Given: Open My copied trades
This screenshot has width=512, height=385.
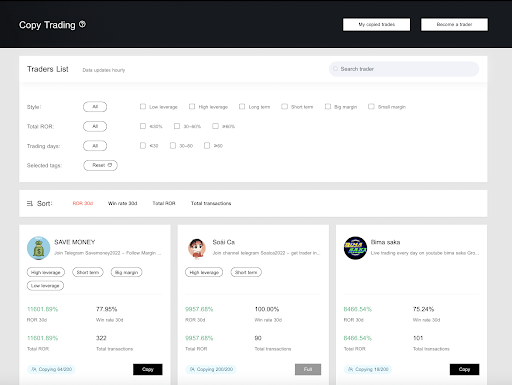Looking at the screenshot, I should pos(377,25).
